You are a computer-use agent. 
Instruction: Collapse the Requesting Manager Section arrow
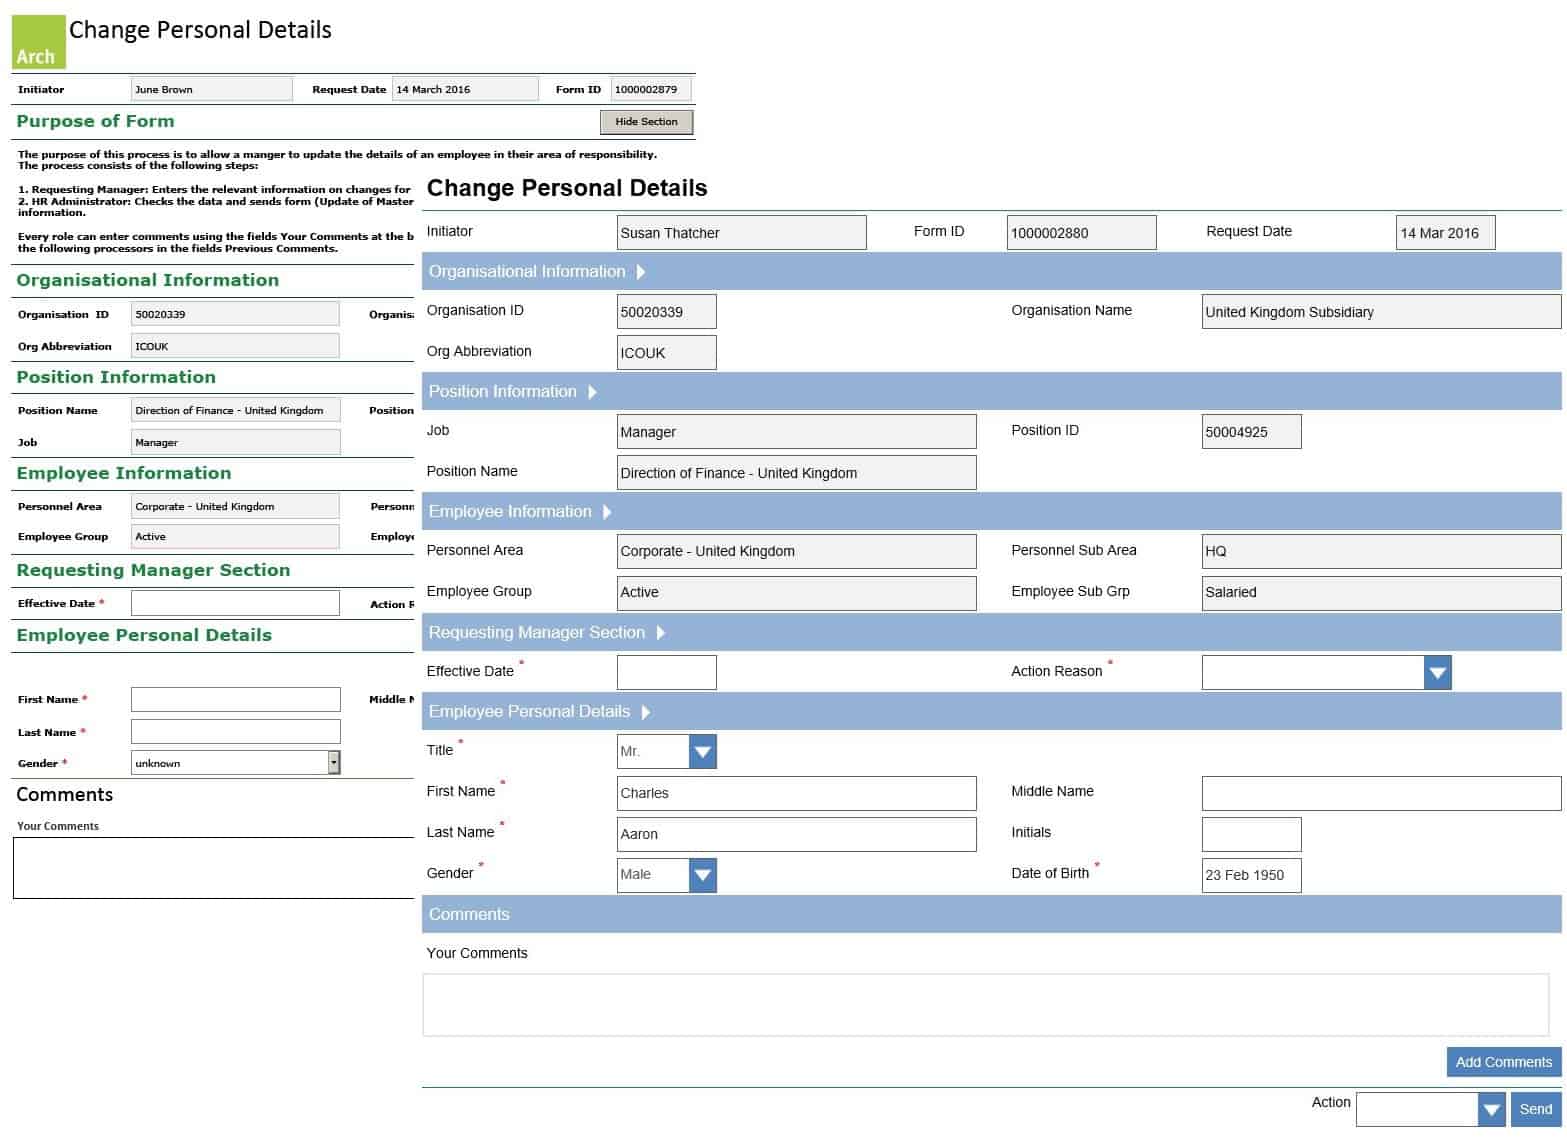point(660,633)
